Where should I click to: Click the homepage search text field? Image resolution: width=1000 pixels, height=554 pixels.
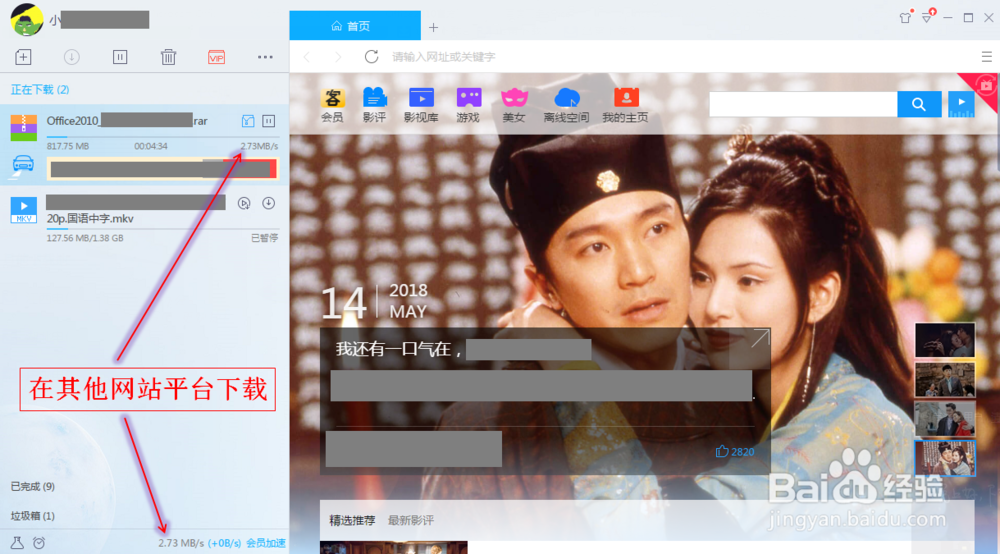803,104
